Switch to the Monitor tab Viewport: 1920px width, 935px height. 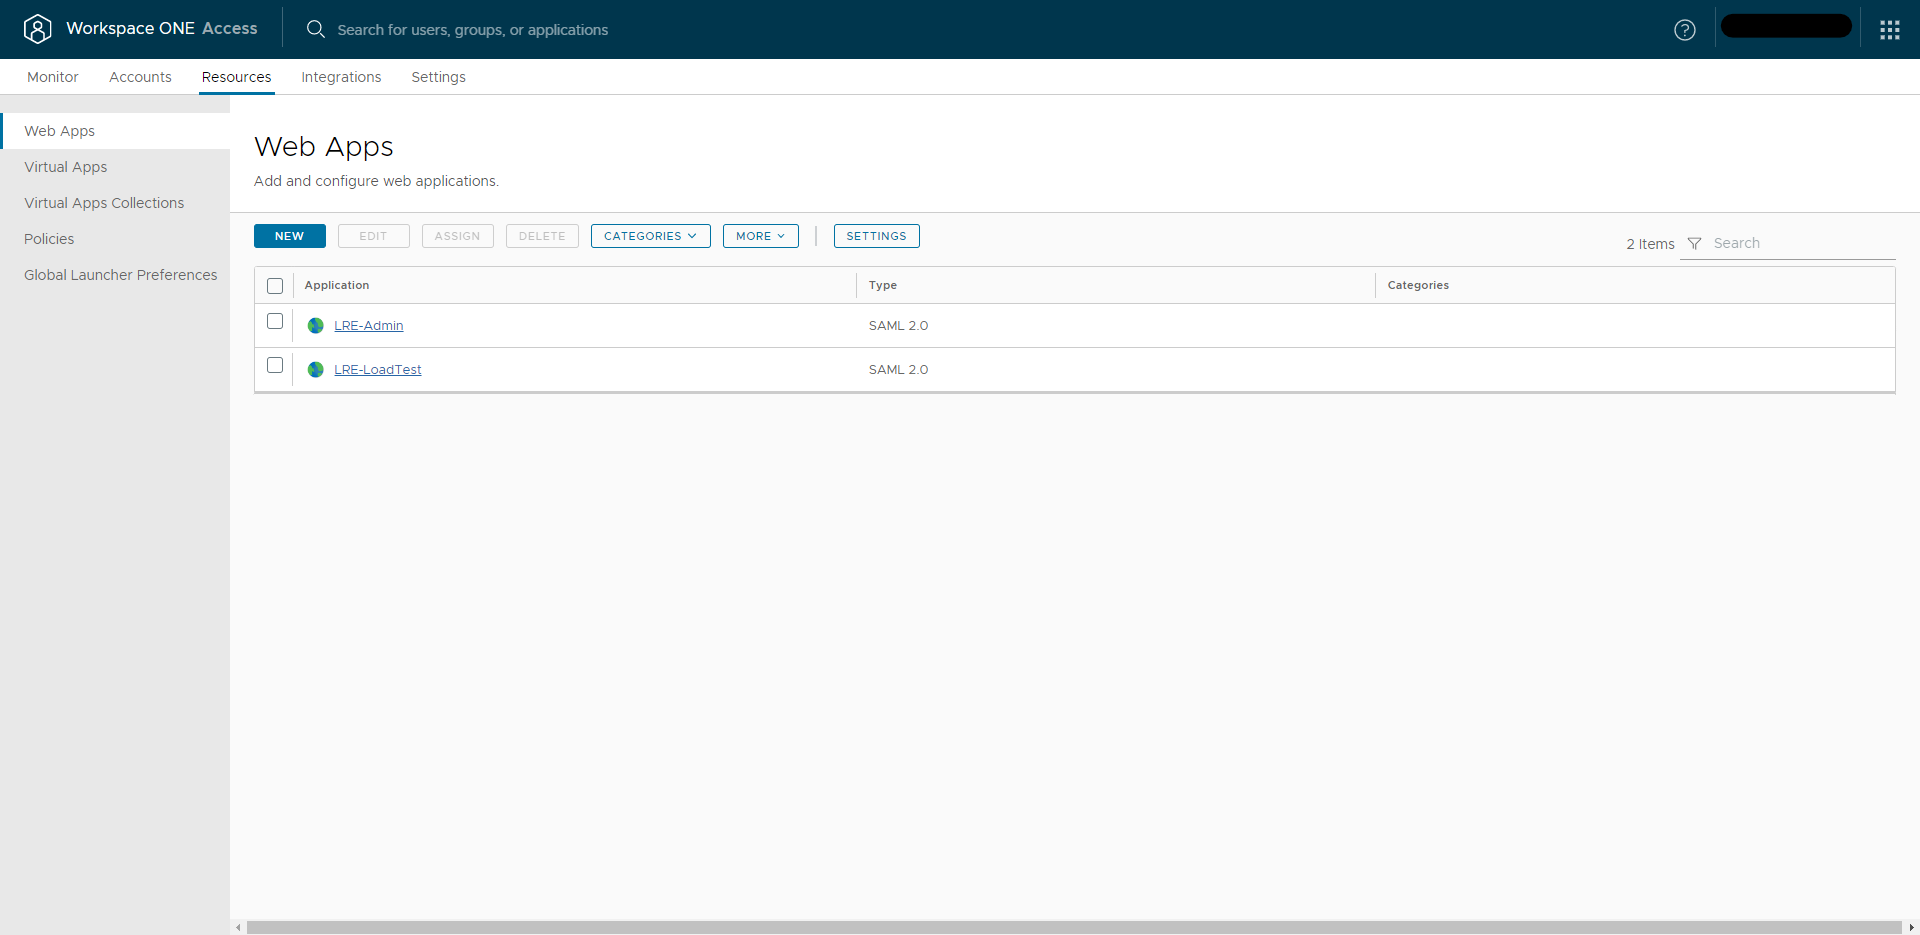[52, 77]
